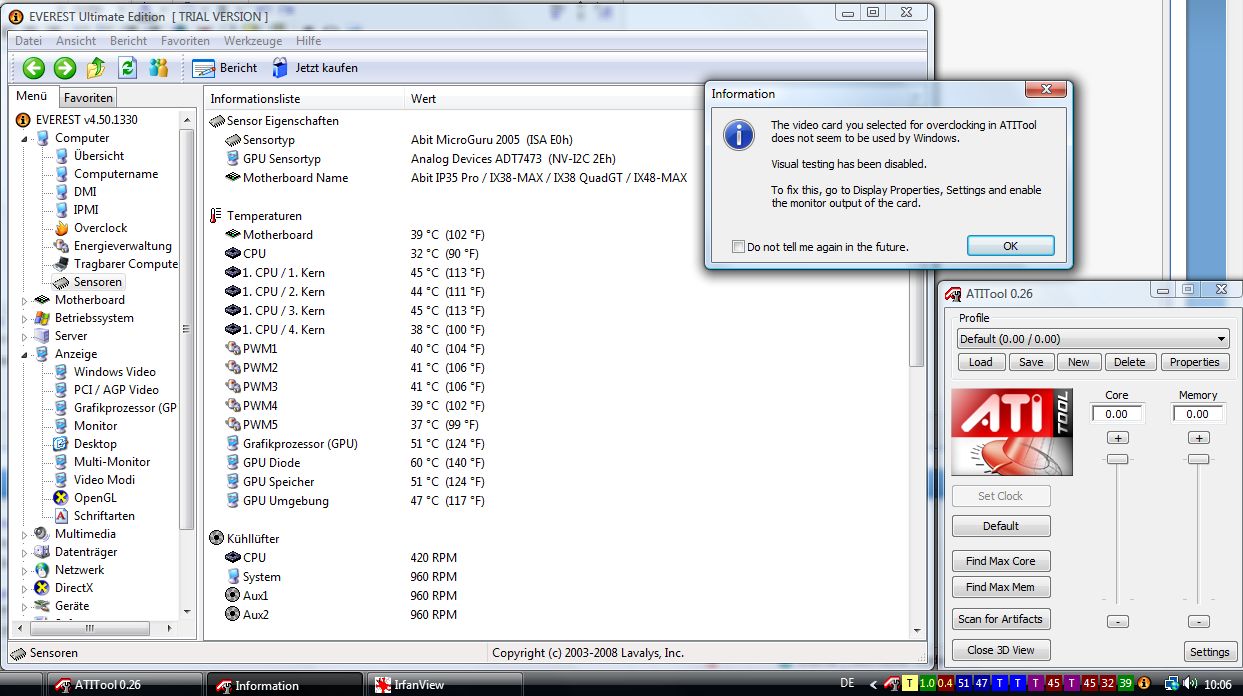The width and height of the screenshot is (1243, 696).
Task: Click New profile button
Action: [x=1079, y=362]
